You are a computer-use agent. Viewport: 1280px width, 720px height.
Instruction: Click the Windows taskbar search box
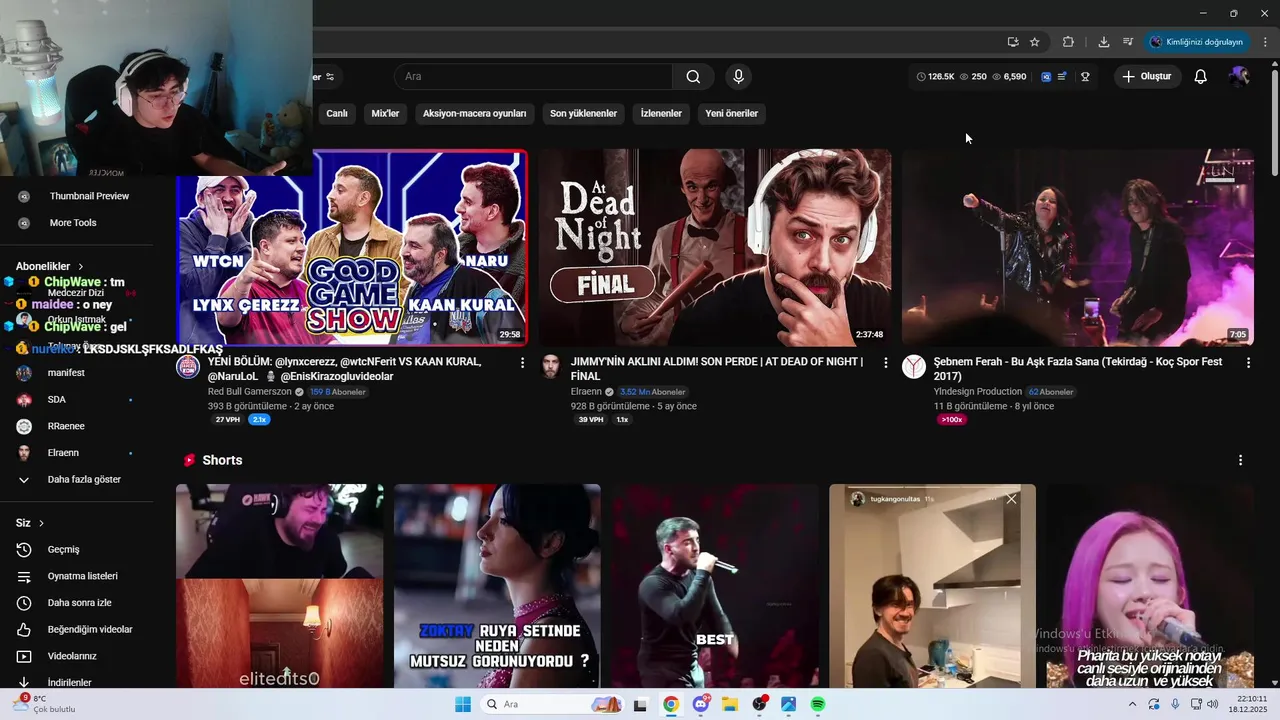(552, 704)
